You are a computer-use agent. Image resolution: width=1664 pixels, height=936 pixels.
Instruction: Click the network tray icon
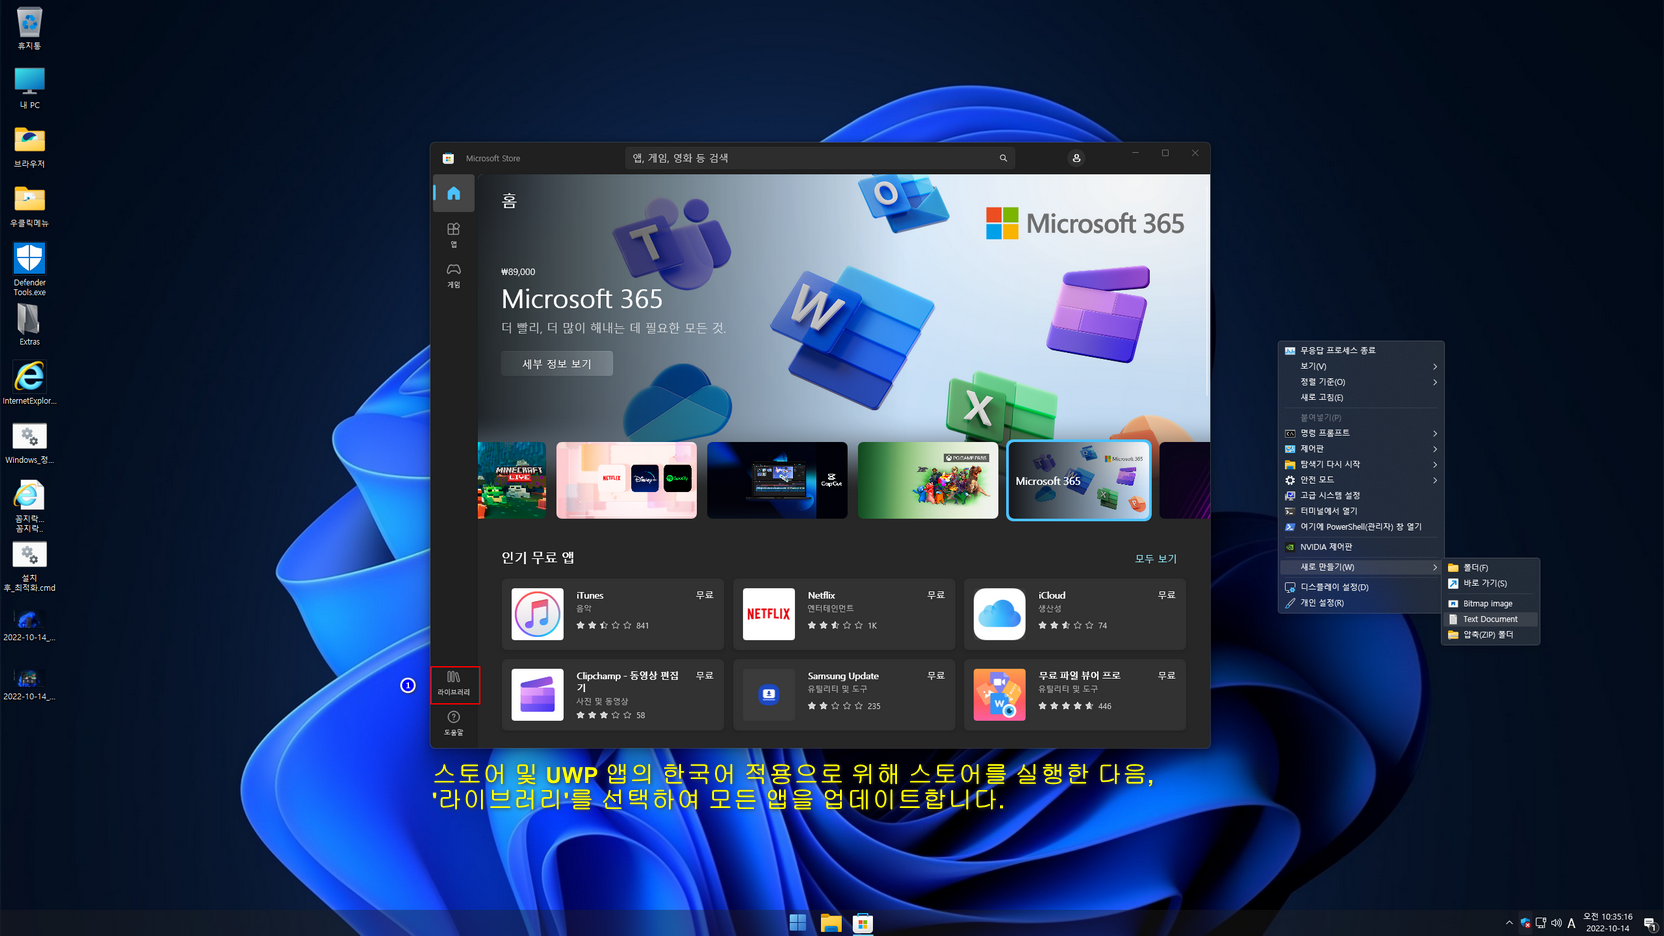[x=1541, y=923]
